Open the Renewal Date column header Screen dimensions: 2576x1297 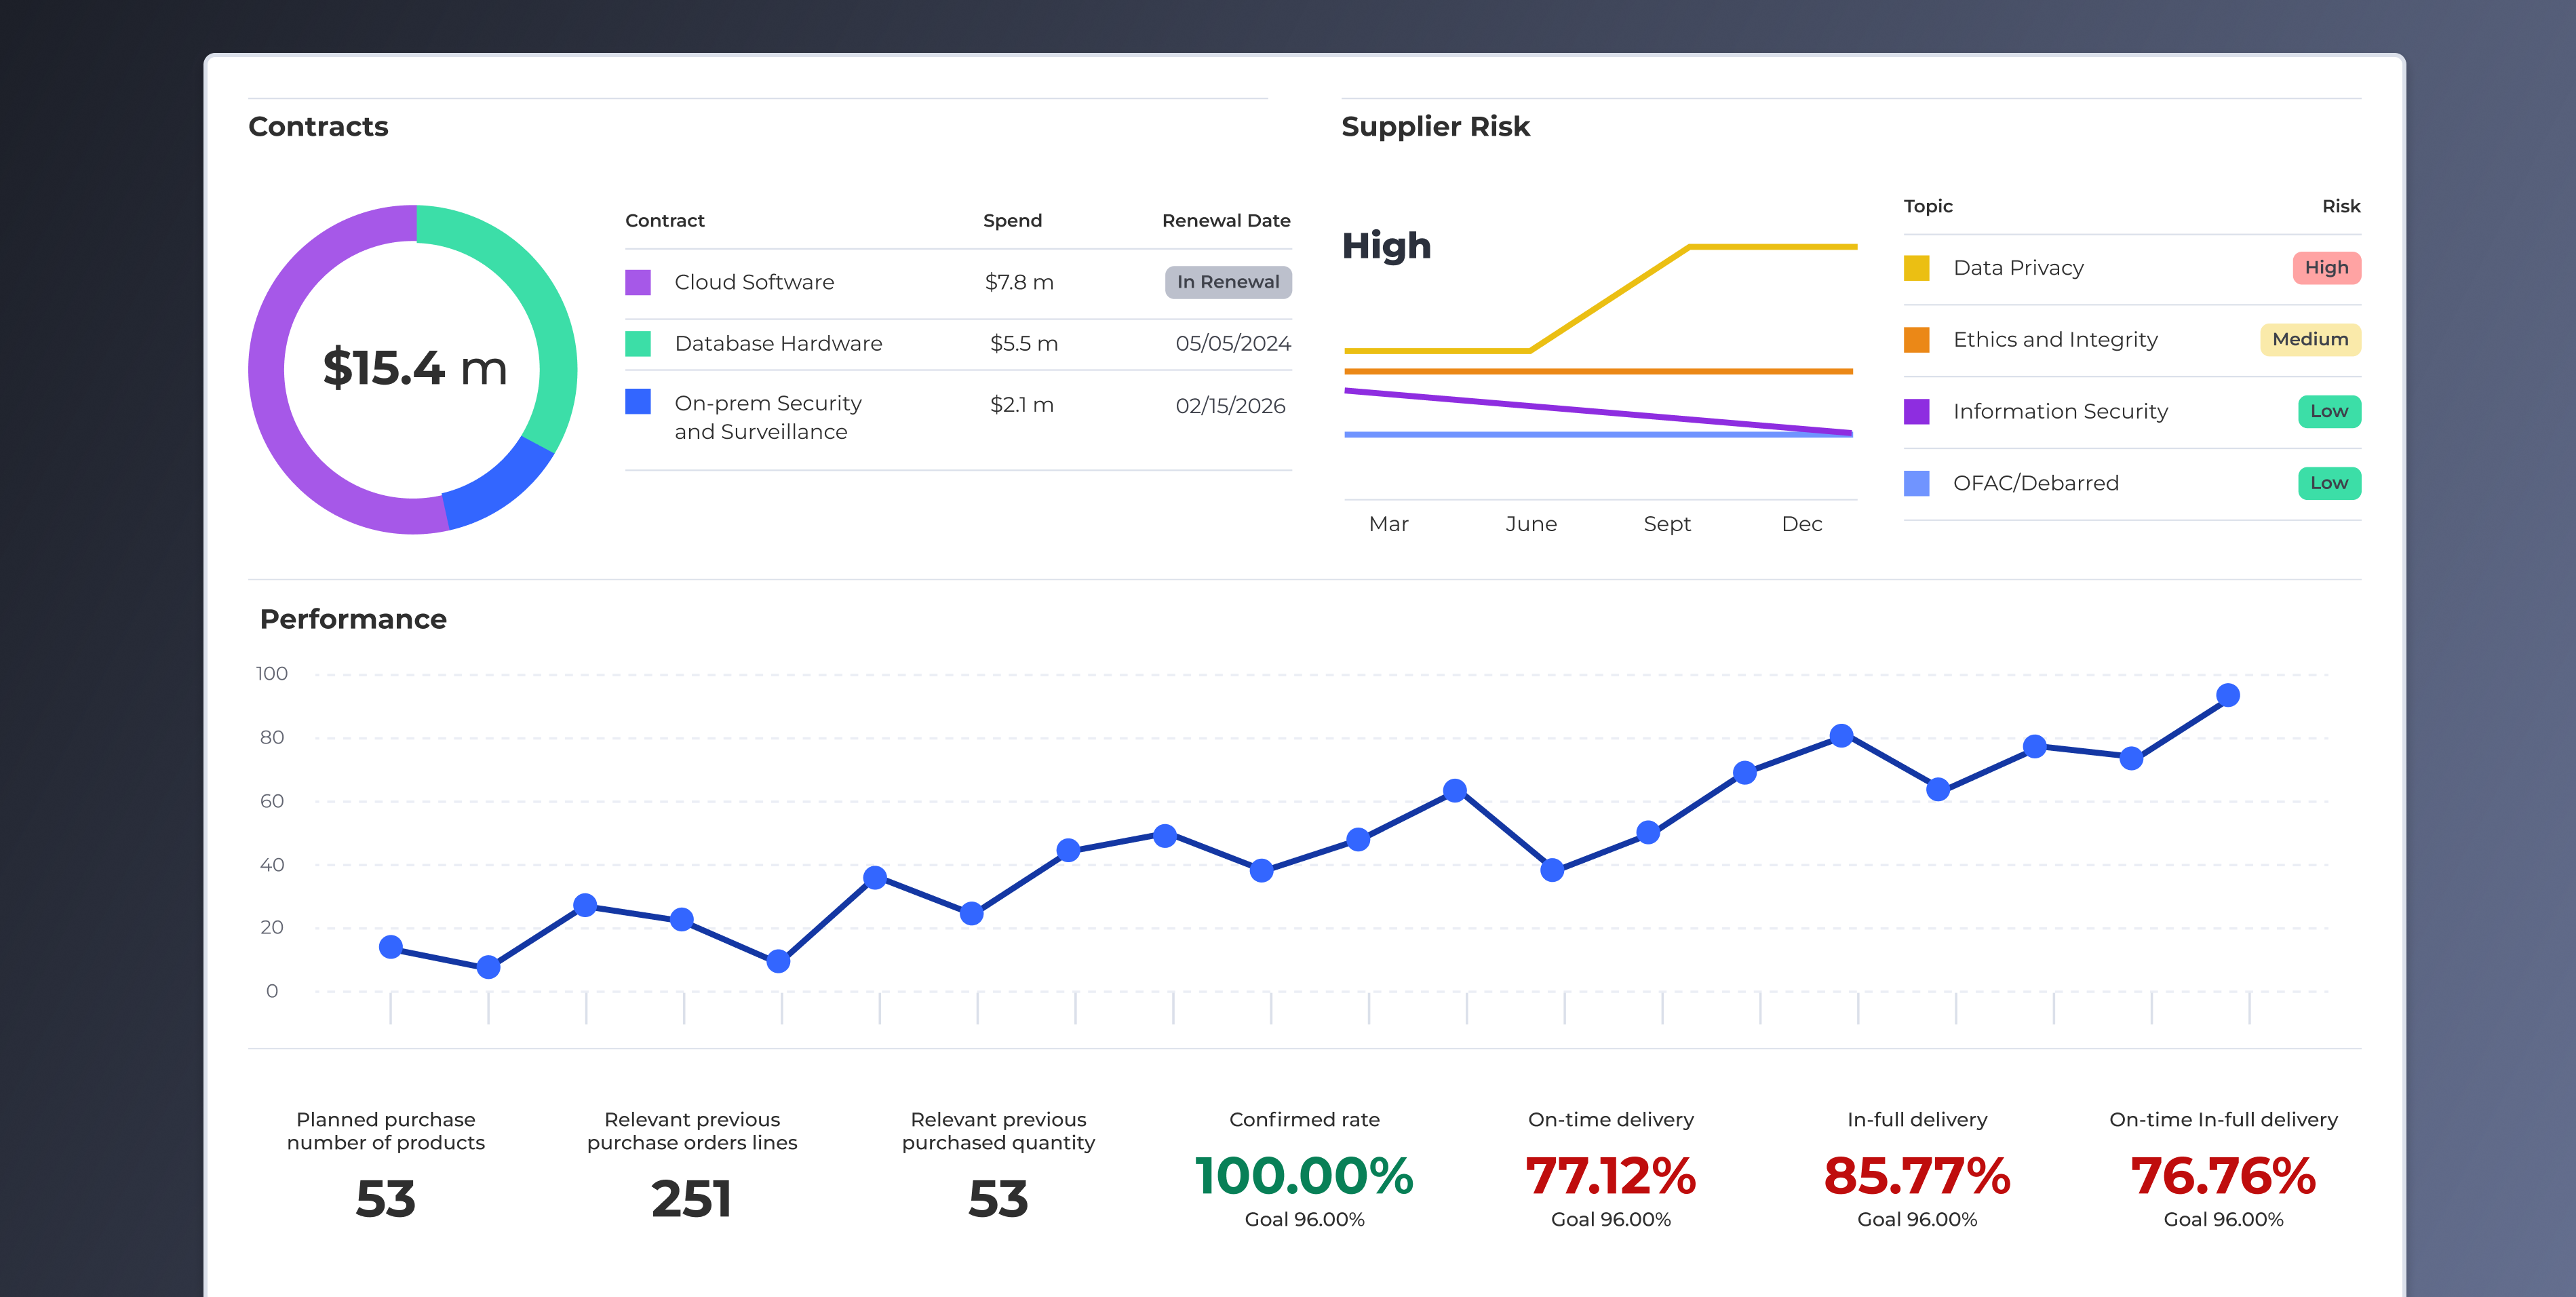pyautogui.click(x=1225, y=220)
